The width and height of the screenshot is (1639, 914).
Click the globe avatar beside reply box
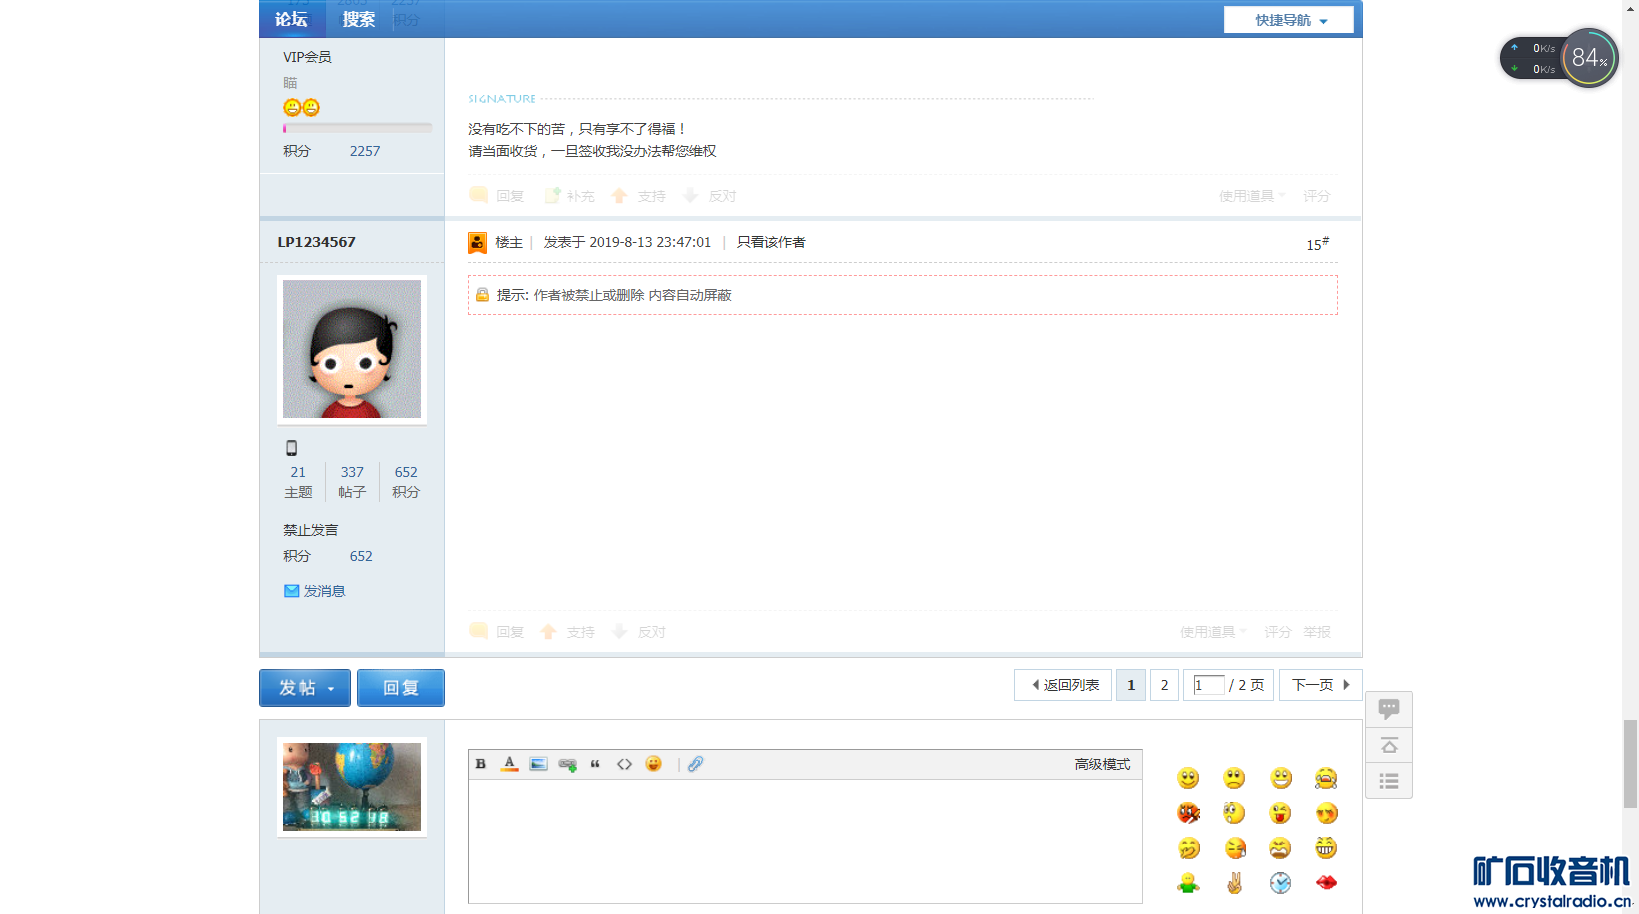[352, 787]
